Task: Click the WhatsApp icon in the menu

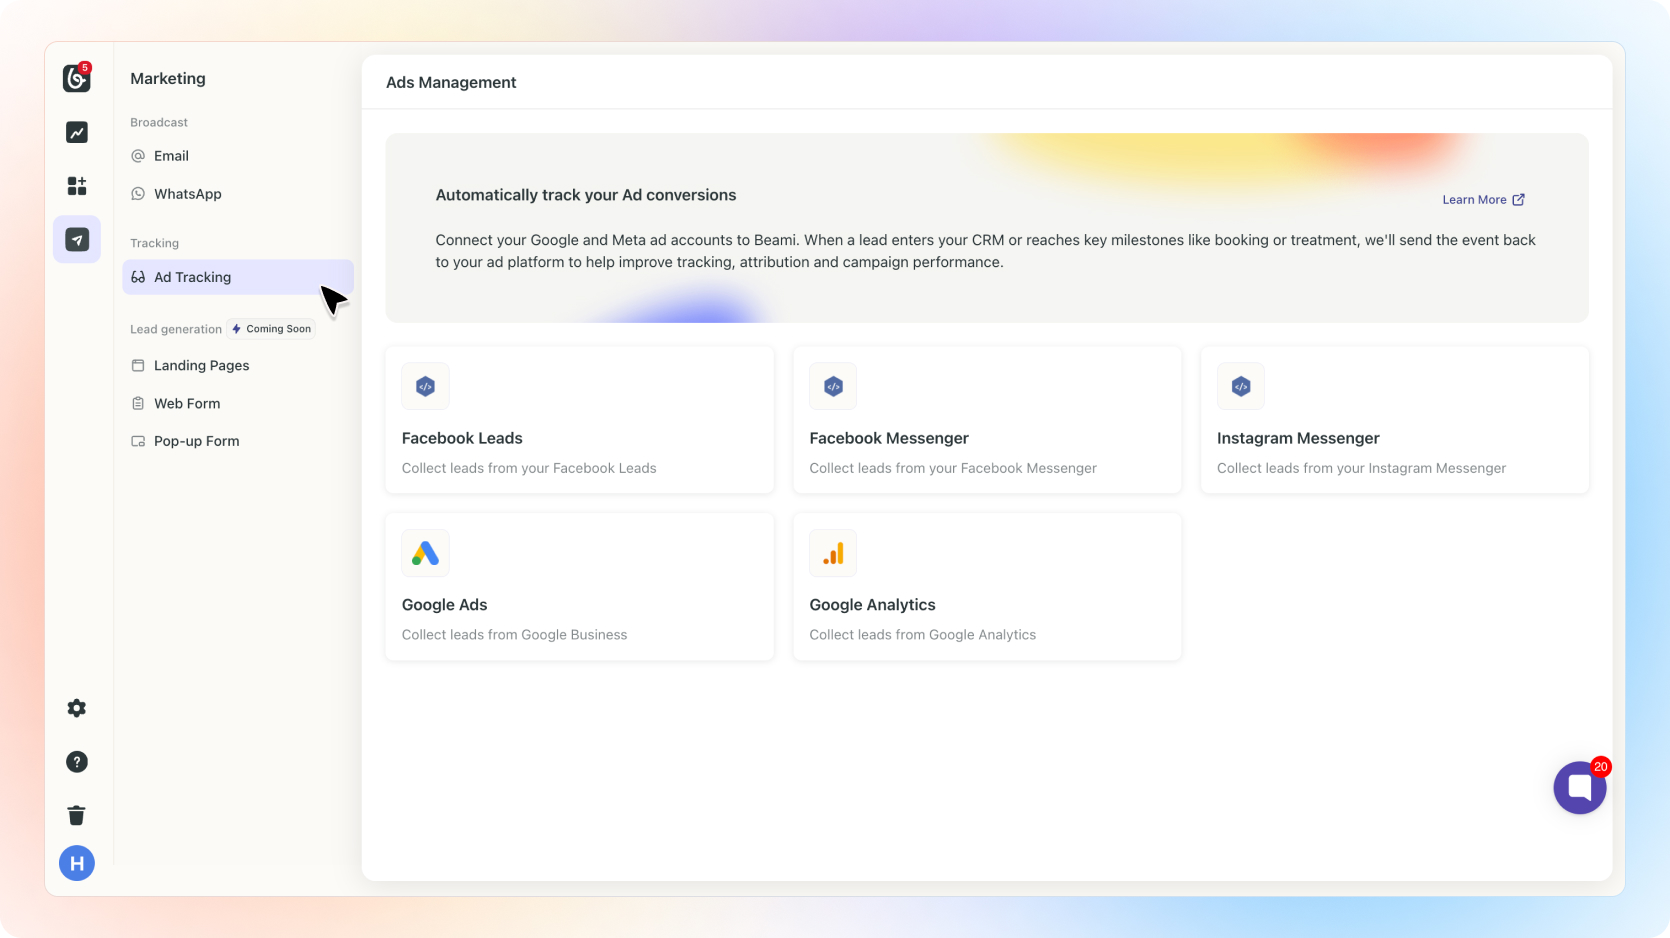Action: [138, 194]
